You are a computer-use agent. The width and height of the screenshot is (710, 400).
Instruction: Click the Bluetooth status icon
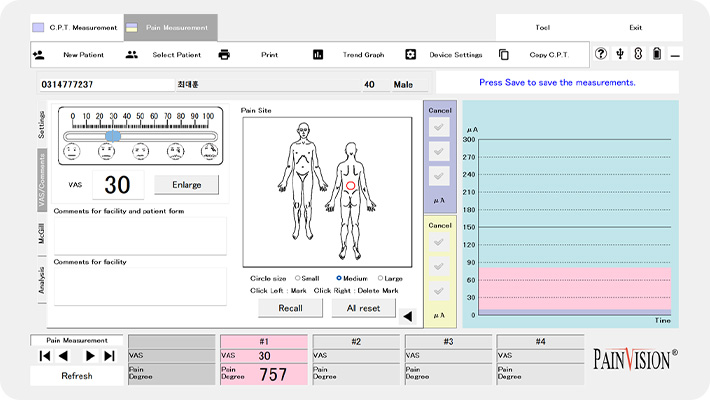pyautogui.click(x=638, y=54)
